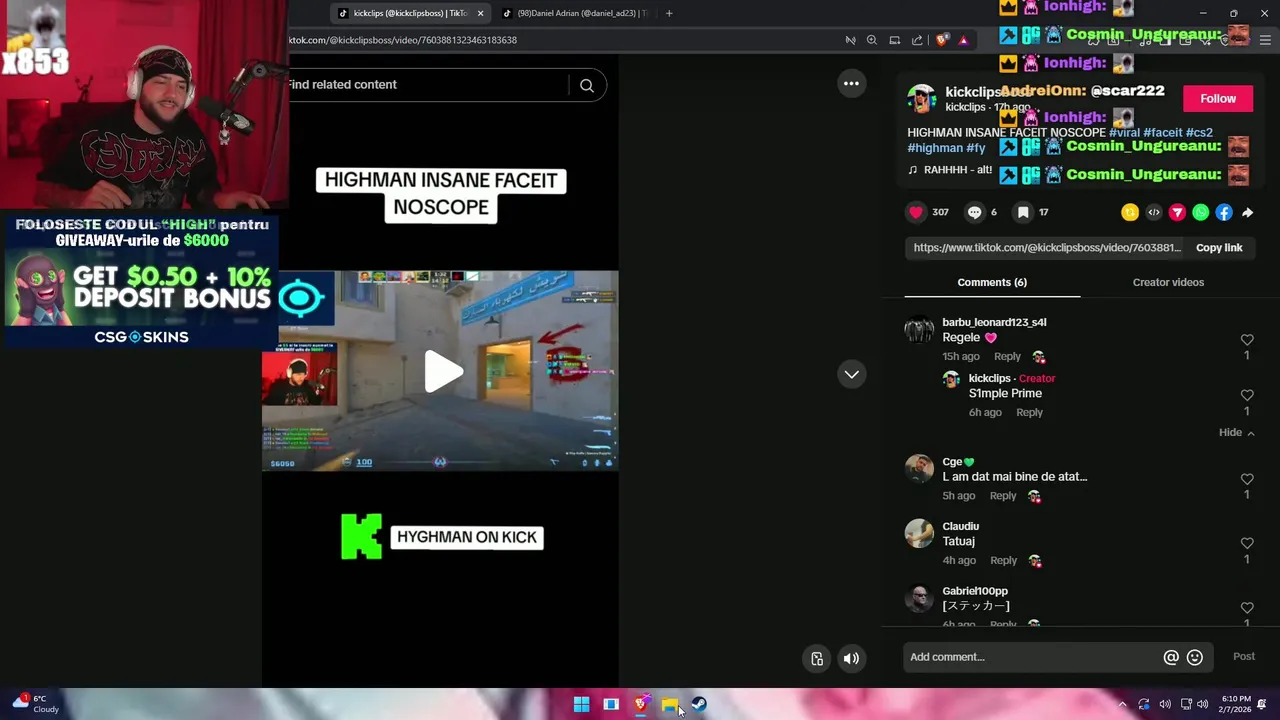Open the three-dots more options menu
1280x720 pixels.
(x=851, y=84)
